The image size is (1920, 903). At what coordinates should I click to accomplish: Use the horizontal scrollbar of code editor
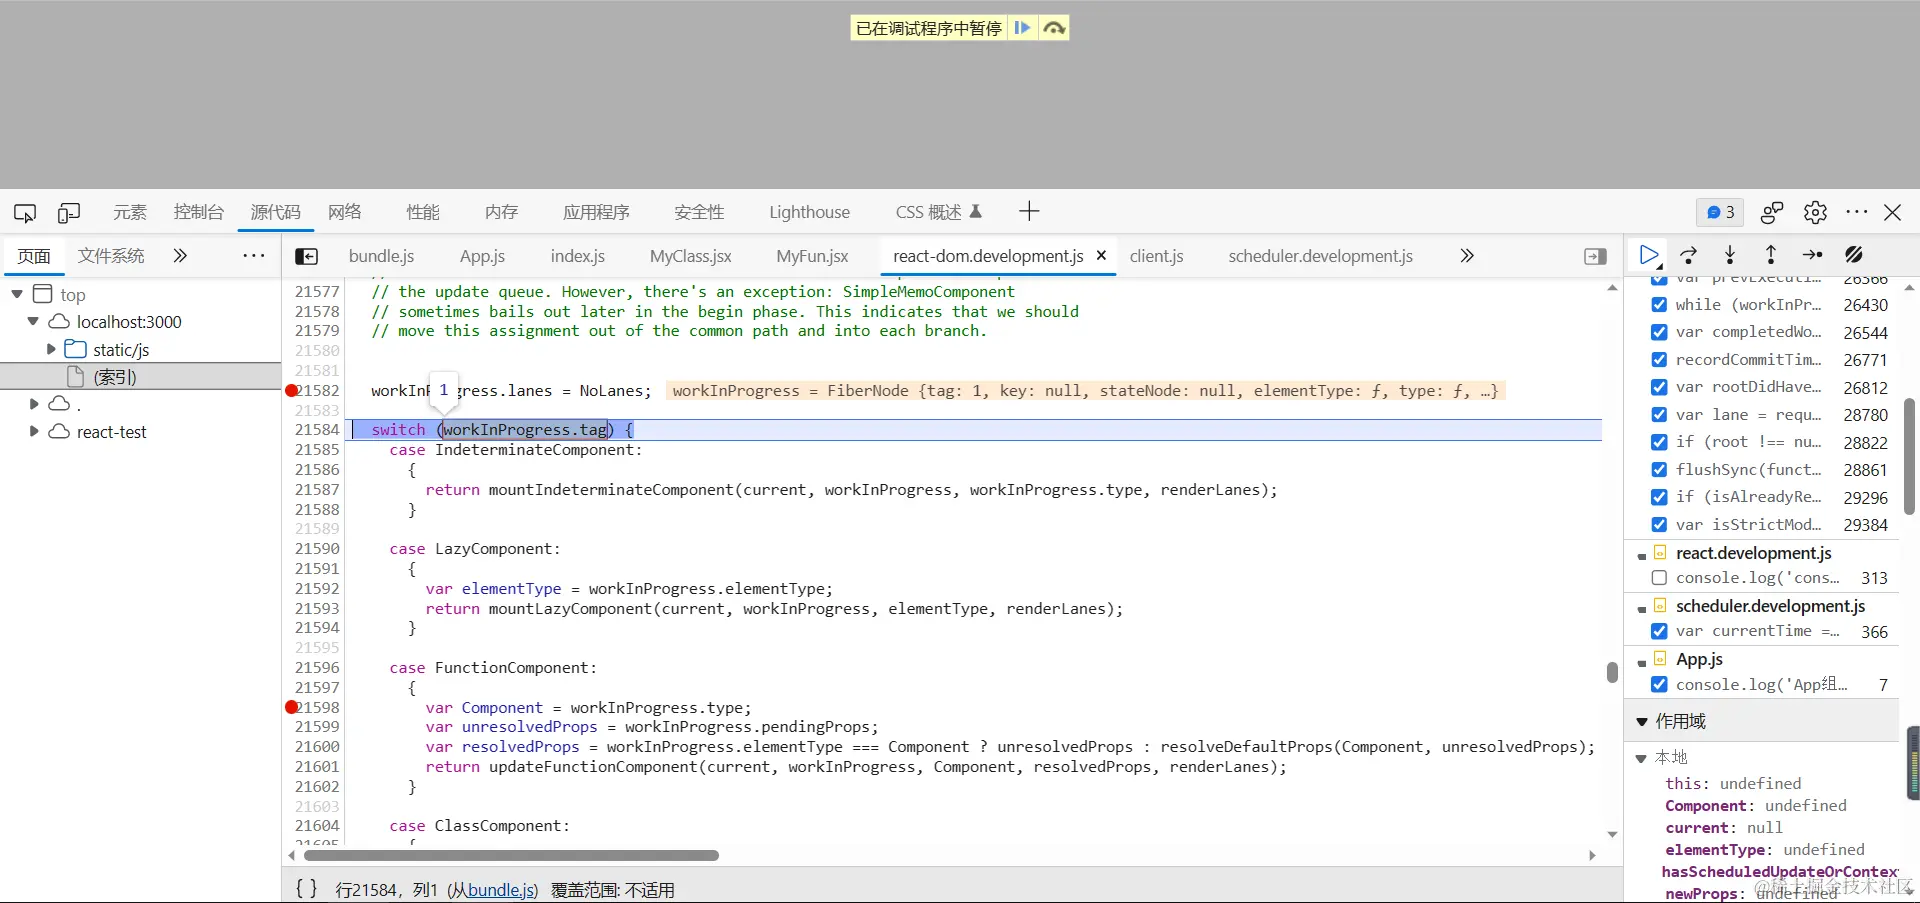[x=511, y=855]
